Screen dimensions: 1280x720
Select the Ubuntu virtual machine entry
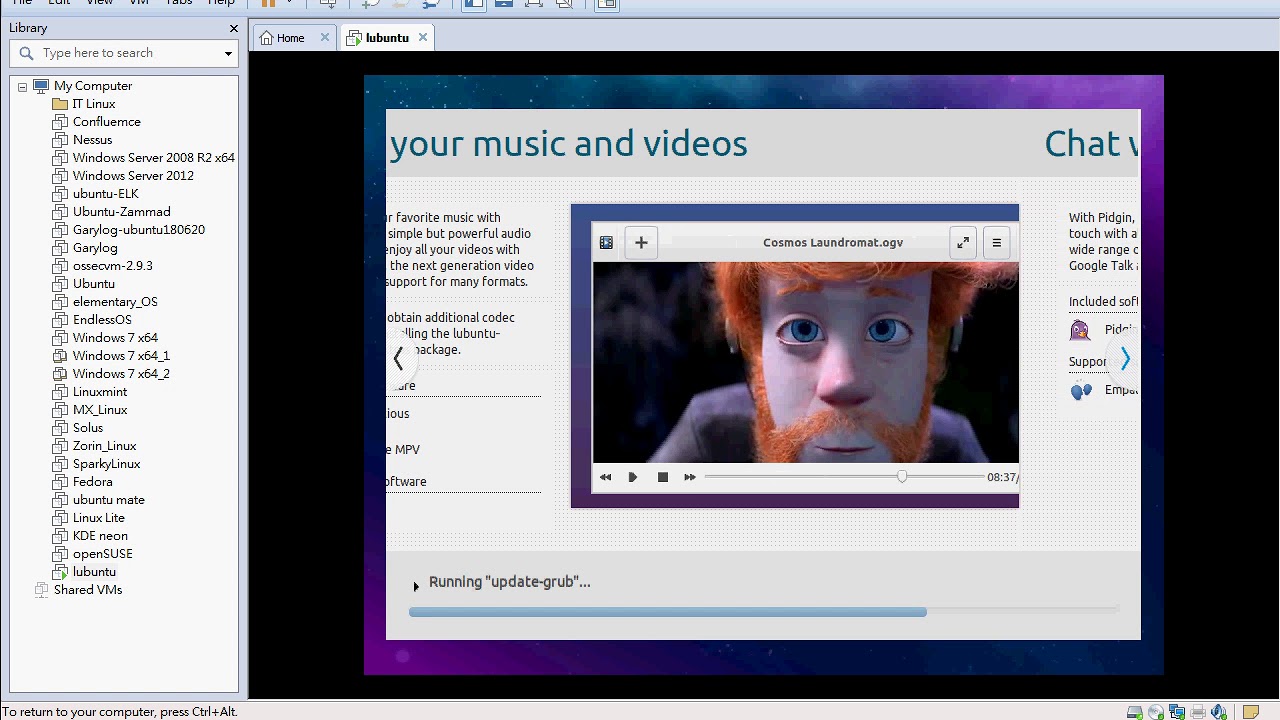pyautogui.click(x=93, y=284)
